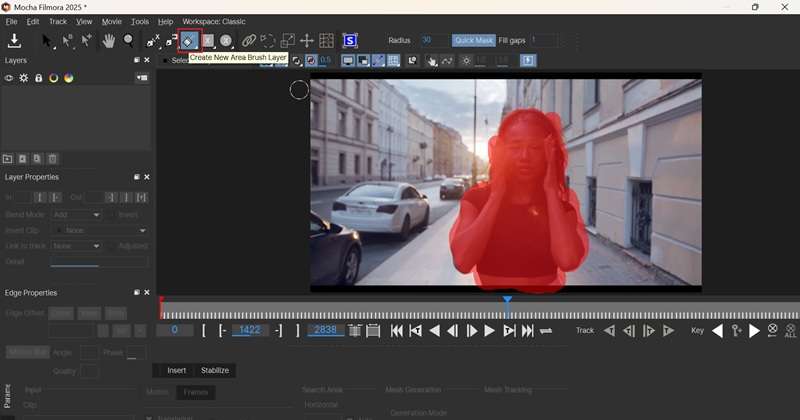Open the Help menu
The image size is (800, 420).
pos(165,21)
